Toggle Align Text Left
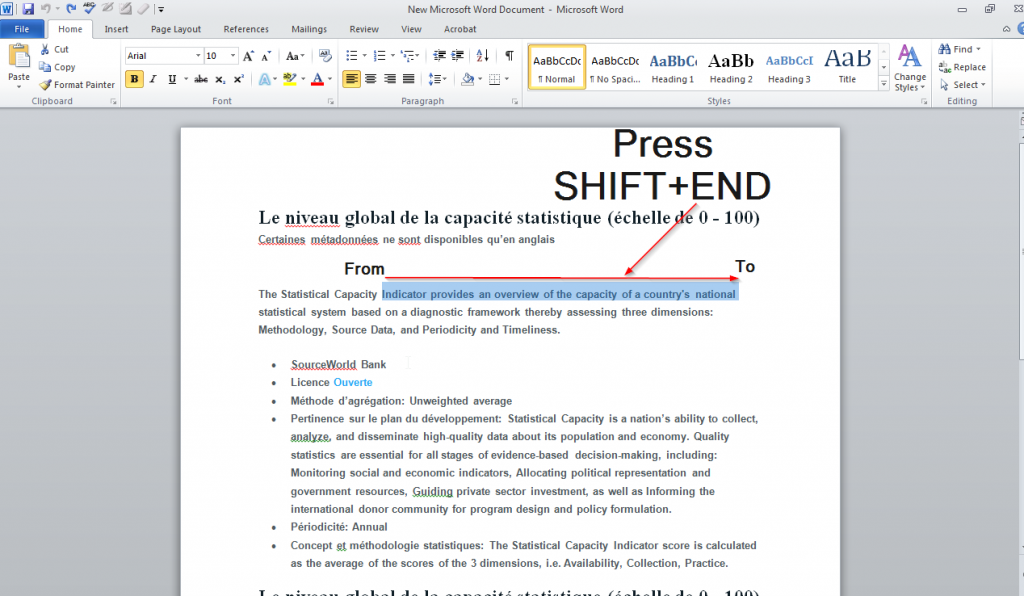 351,79
